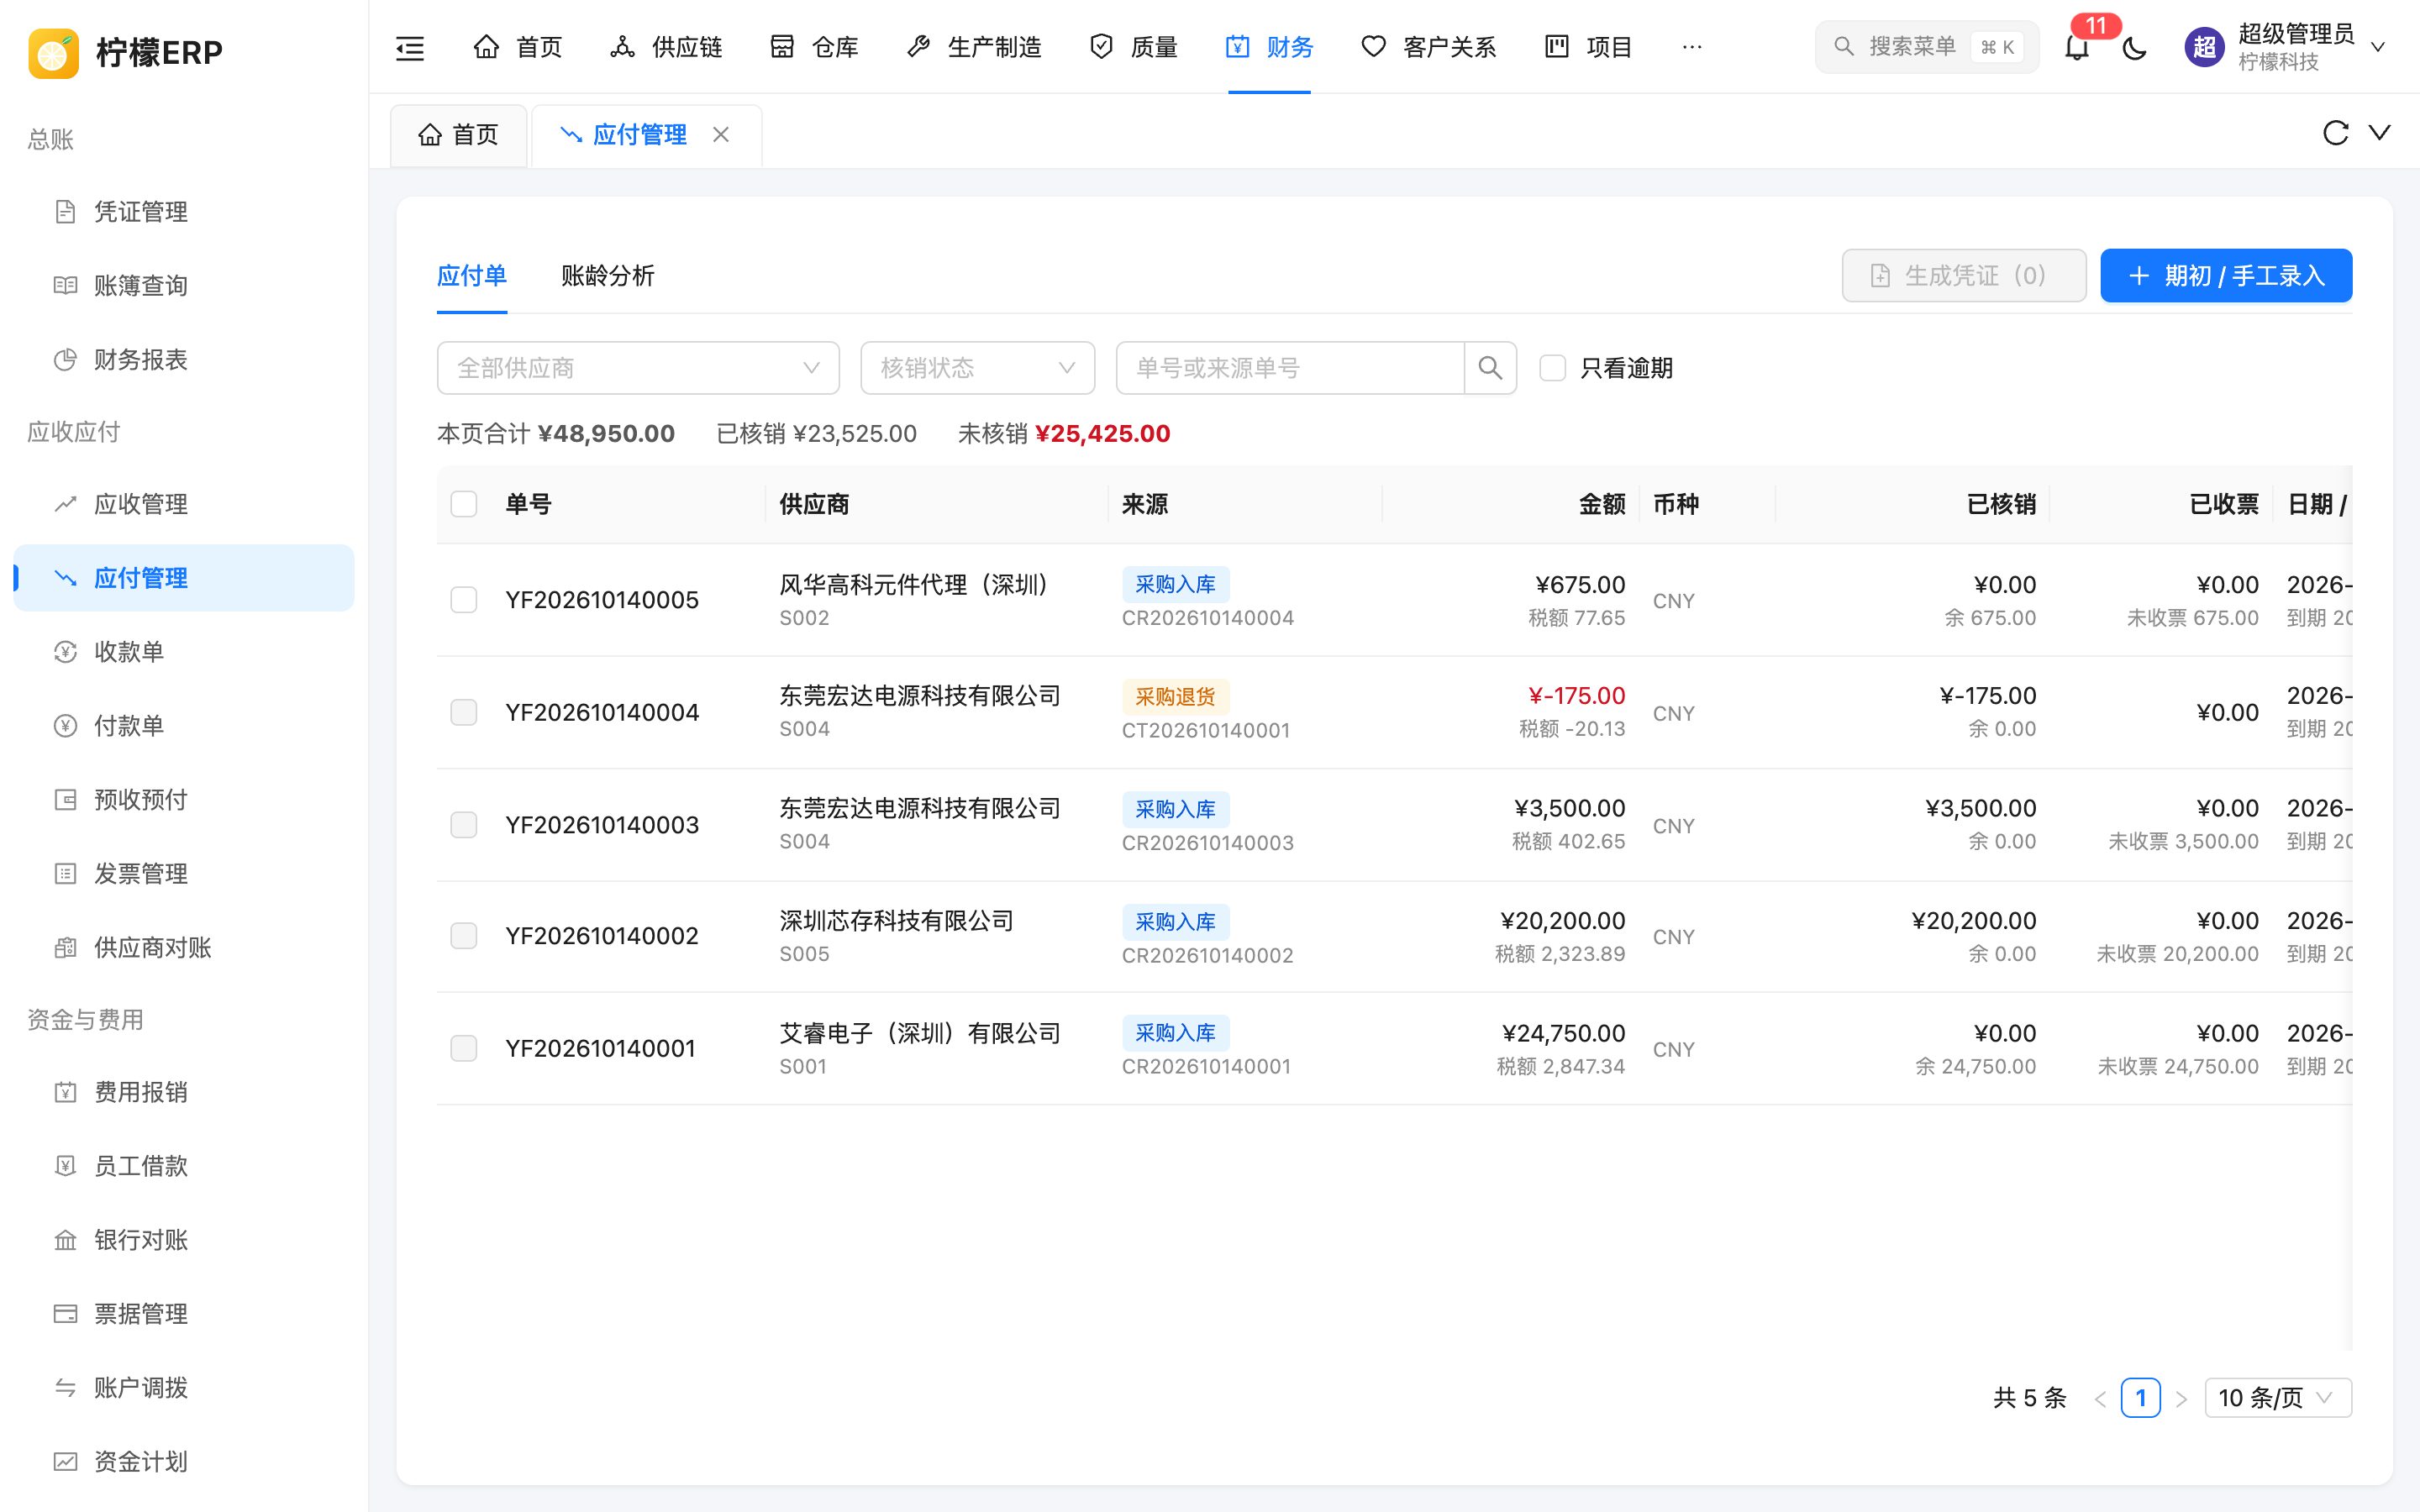The image size is (2420, 1512).
Task: Click the 财务 top menu
Action: [1269, 47]
